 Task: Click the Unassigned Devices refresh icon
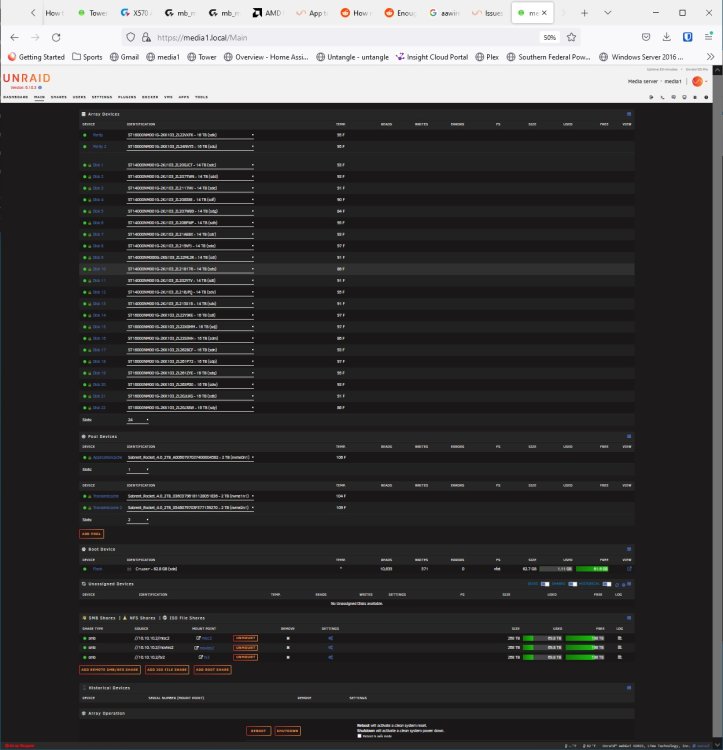617,584
